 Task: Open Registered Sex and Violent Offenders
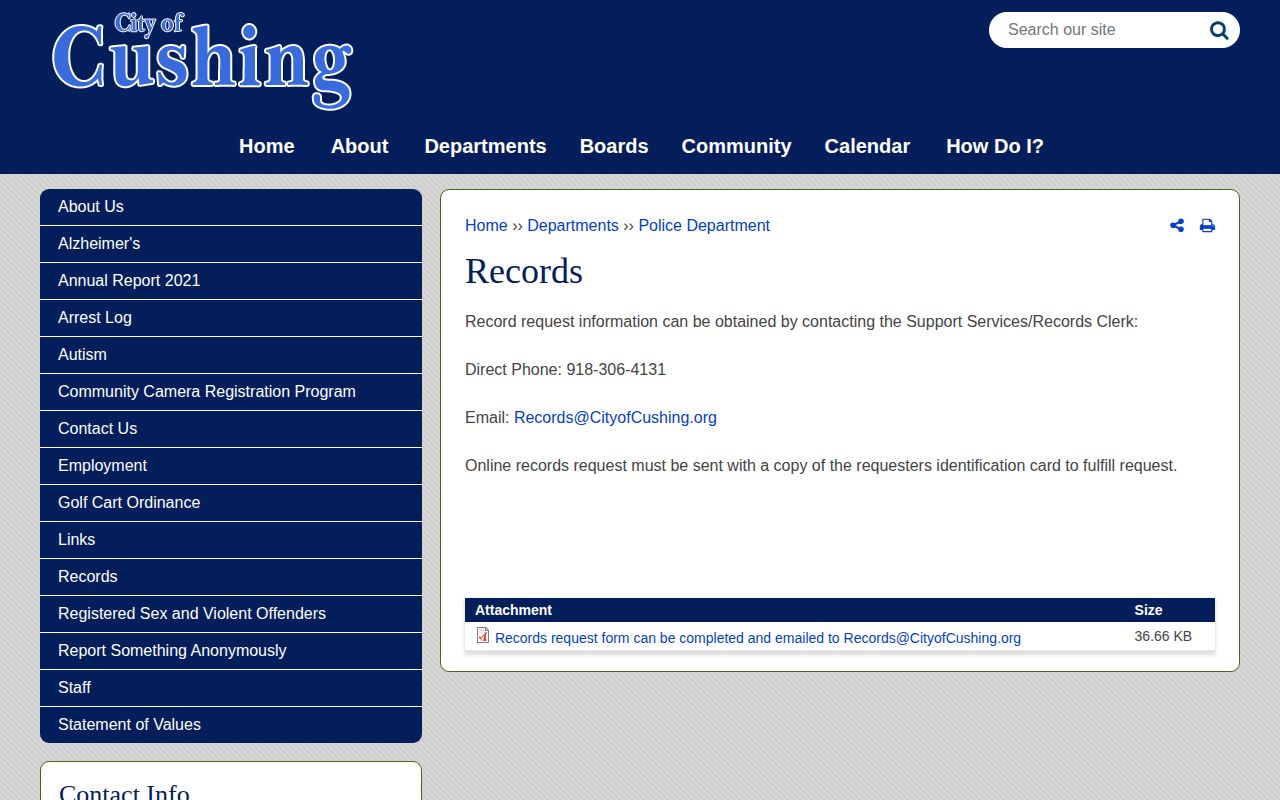(x=231, y=614)
